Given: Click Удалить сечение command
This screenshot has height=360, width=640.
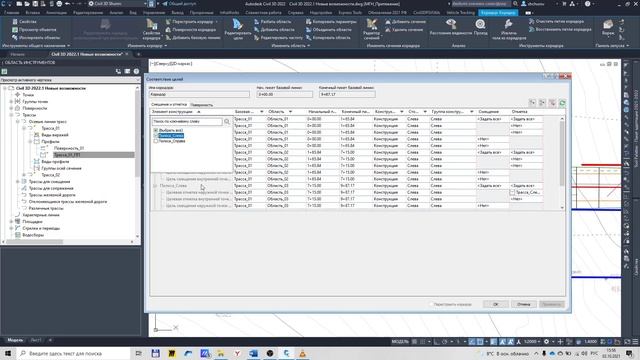Looking at the screenshot, I should tap(403, 30).
